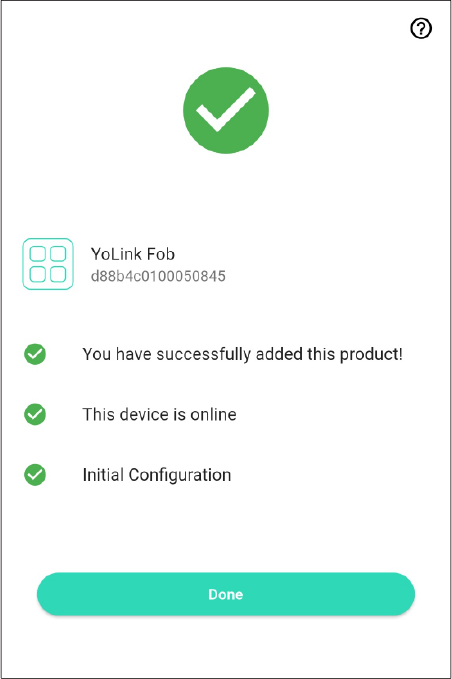Viewport: 452px width, 679px height.
Task: Select the 'This device is online' status line
Action: [159, 414]
